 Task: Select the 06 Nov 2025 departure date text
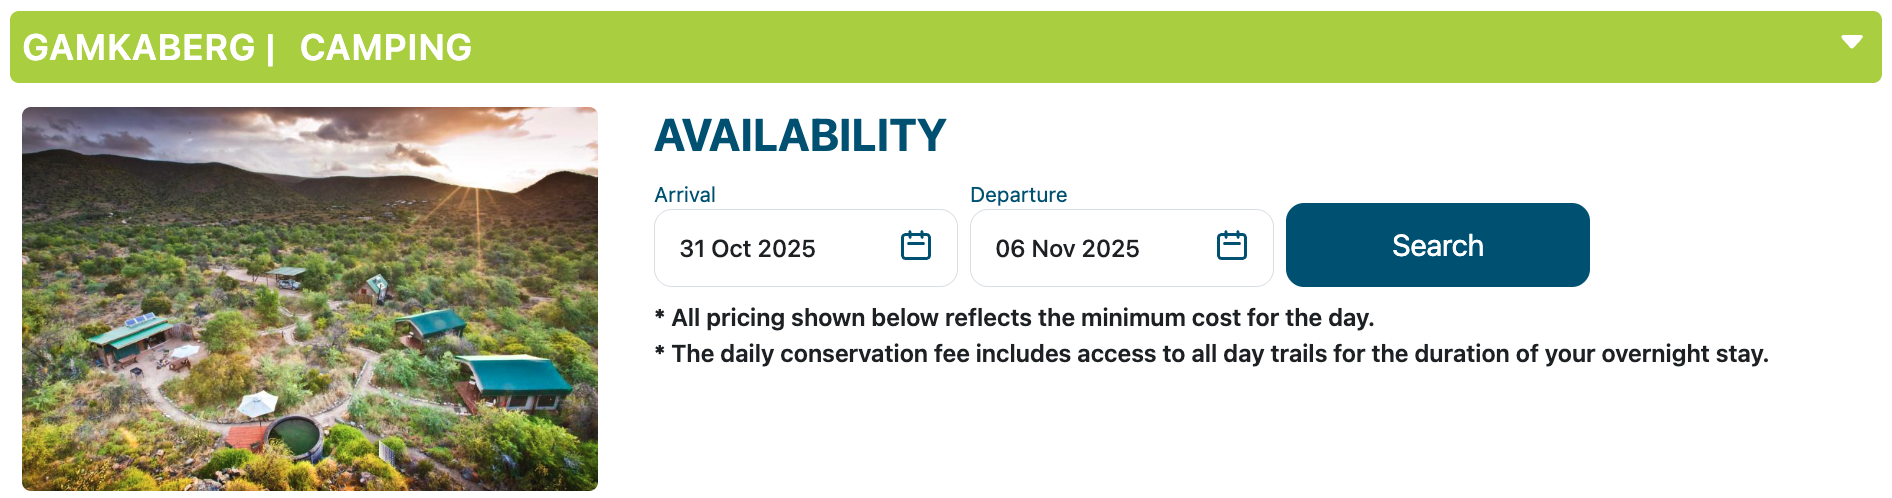(x=1067, y=249)
